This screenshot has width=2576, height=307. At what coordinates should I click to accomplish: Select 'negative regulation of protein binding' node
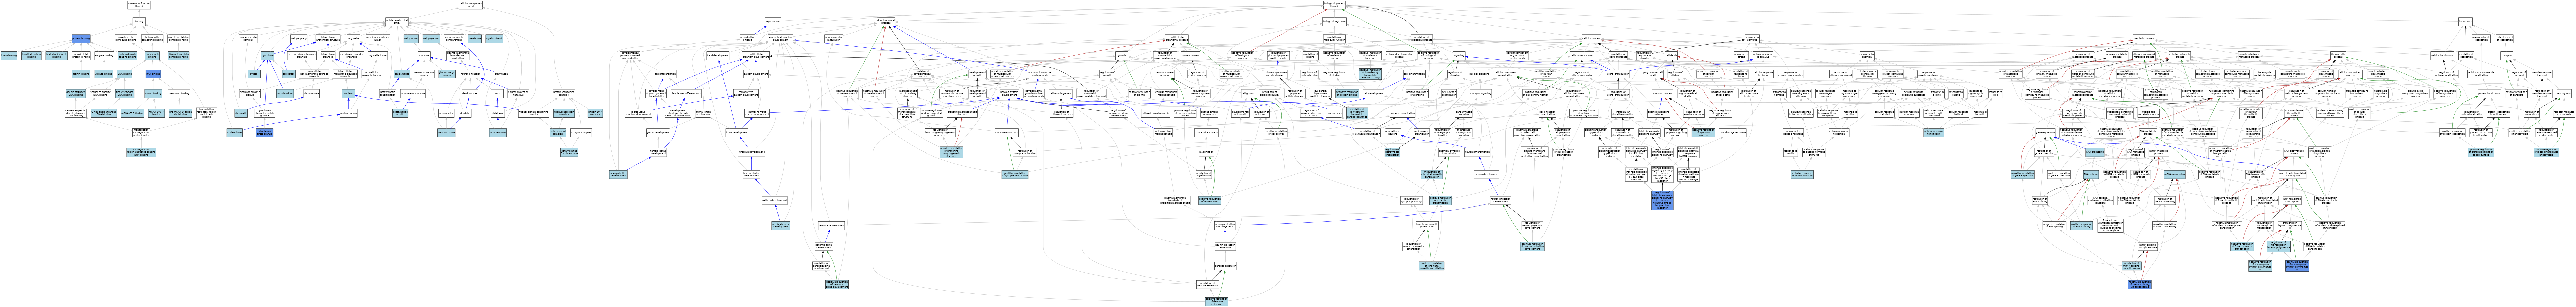(1347, 94)
